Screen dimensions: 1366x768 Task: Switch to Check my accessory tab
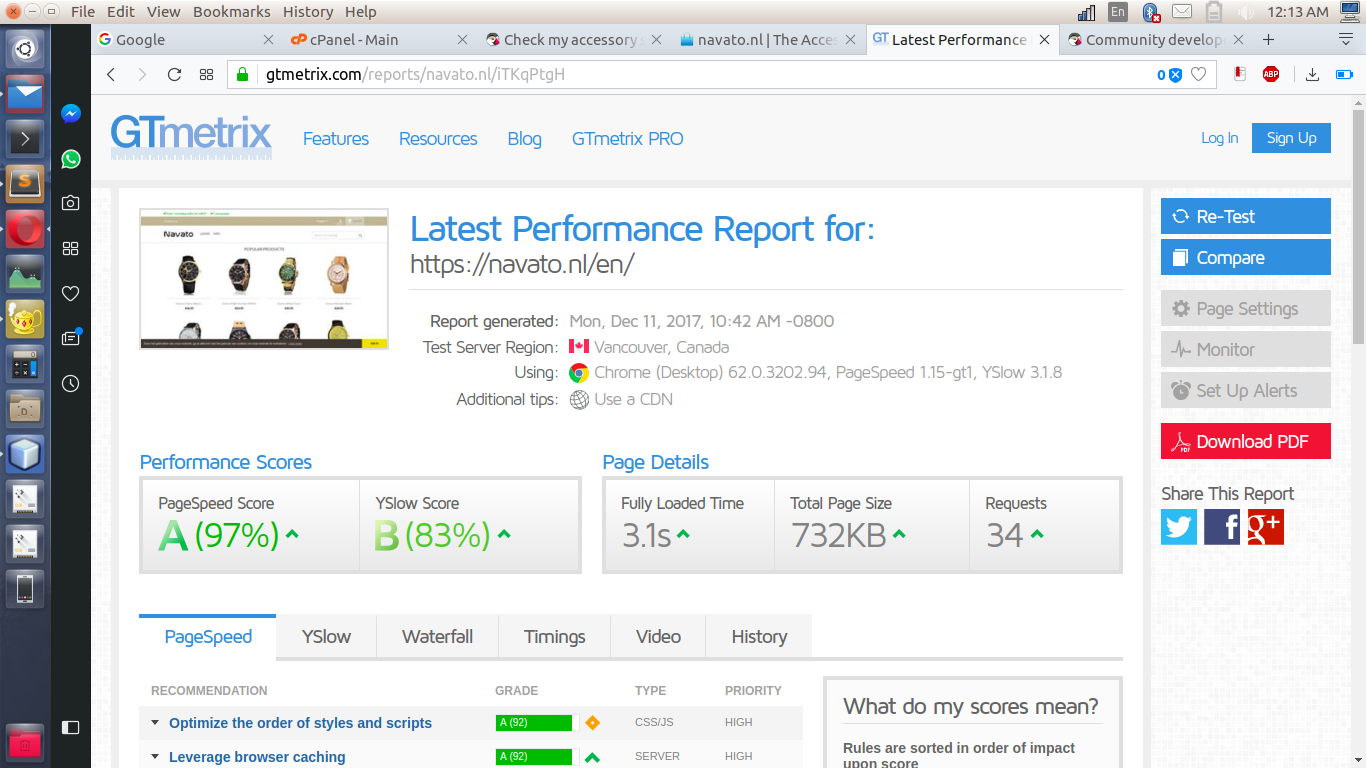[x=571, y=40]
